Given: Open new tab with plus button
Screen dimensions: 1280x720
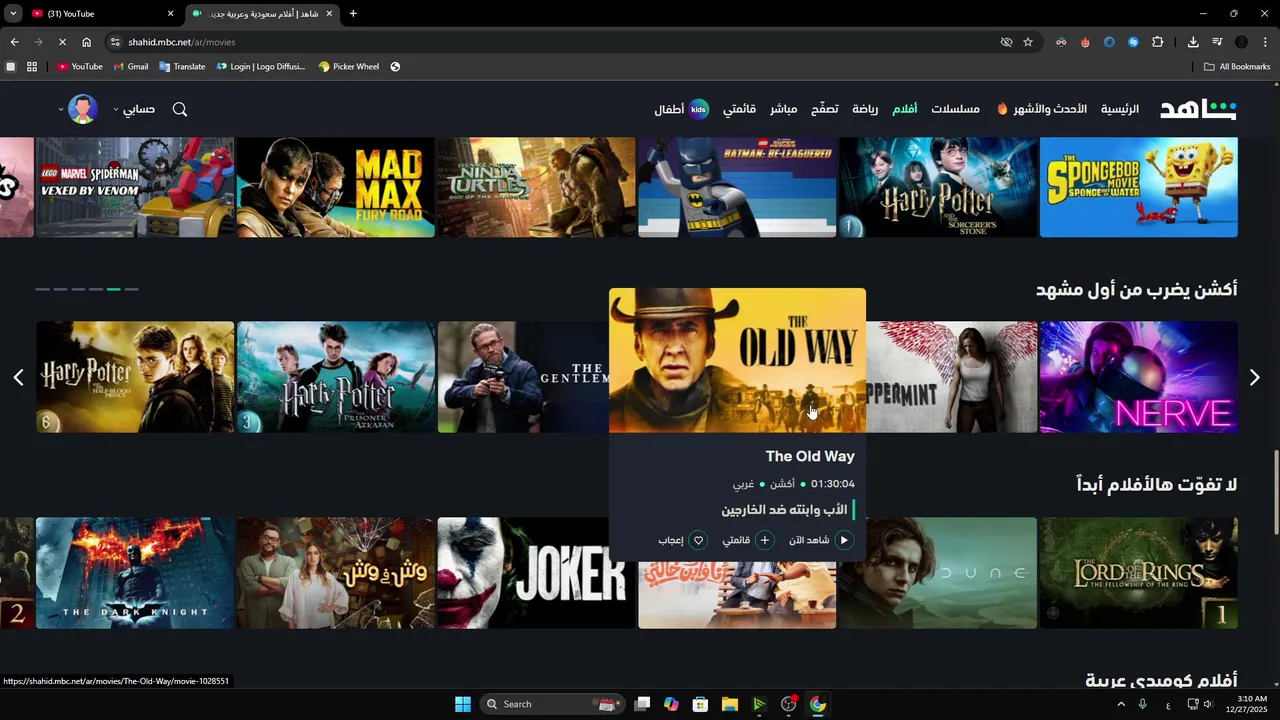Looking at the screenshot, I should [353, 14].
